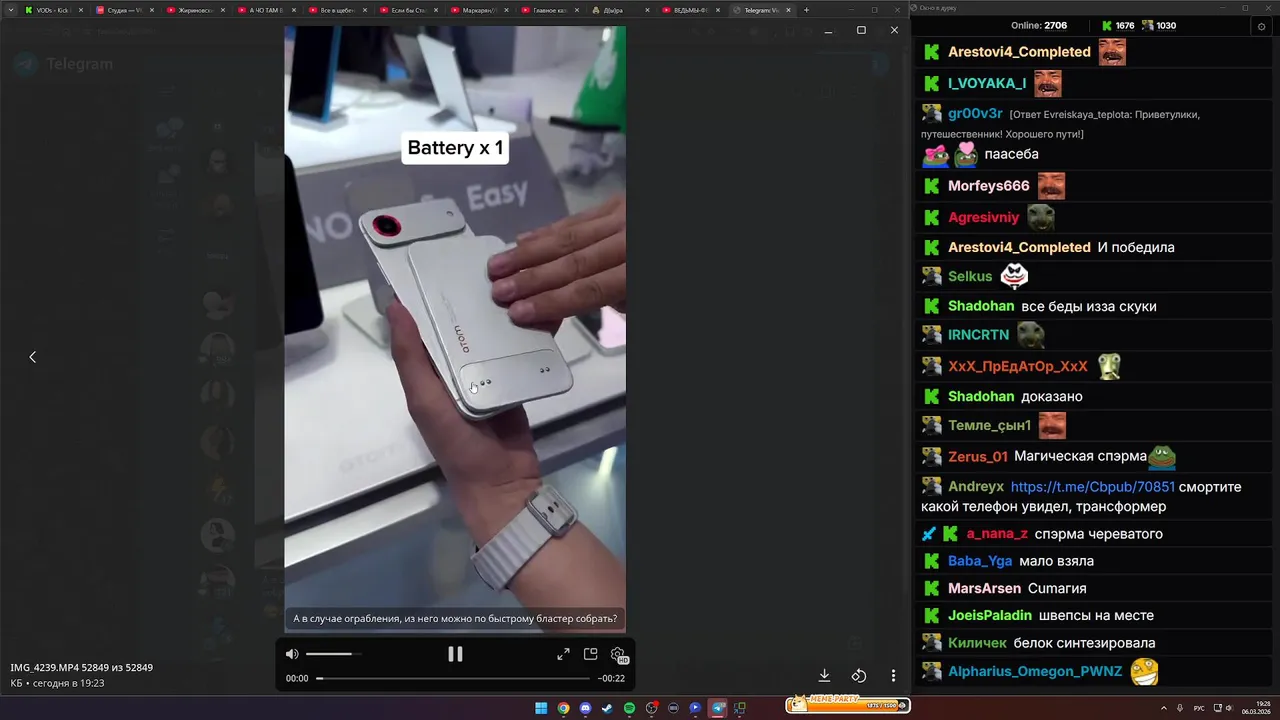This screenshot has height=720, width=1280.
Task: Open the browser tab search dropdown
Action: click(9, 10)
